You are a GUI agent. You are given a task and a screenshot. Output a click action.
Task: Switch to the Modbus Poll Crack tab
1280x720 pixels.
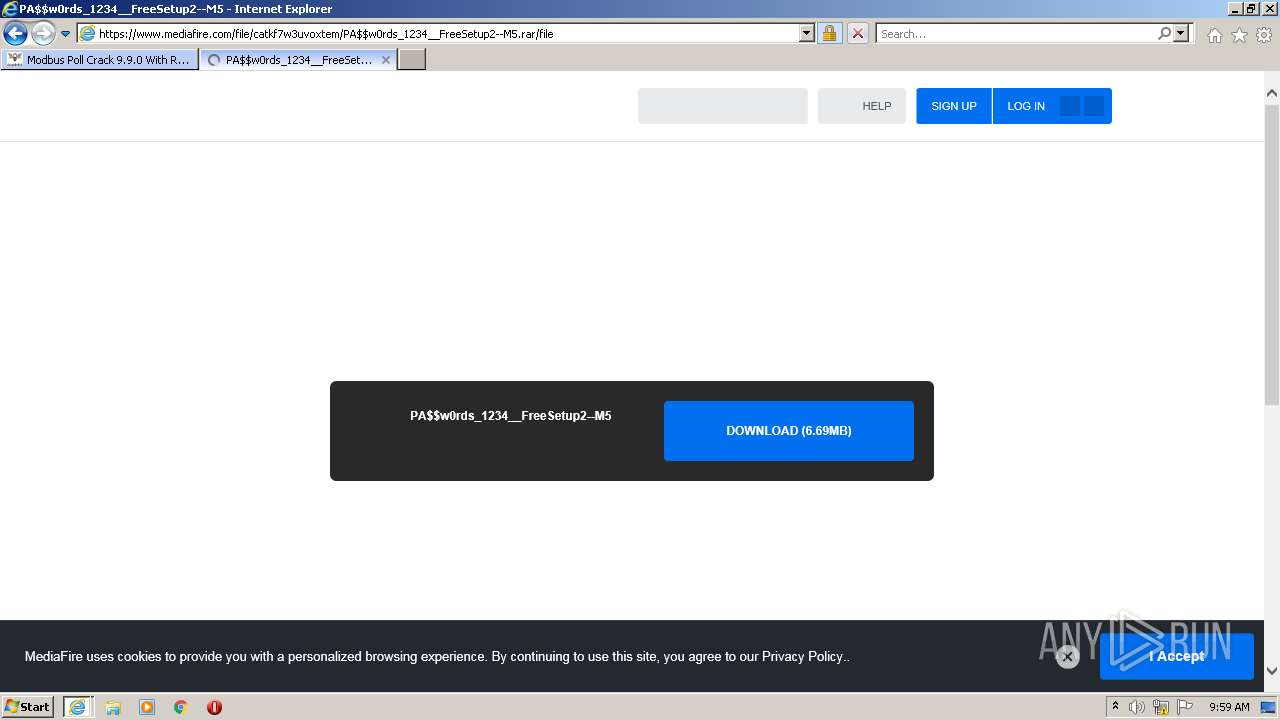99,60
